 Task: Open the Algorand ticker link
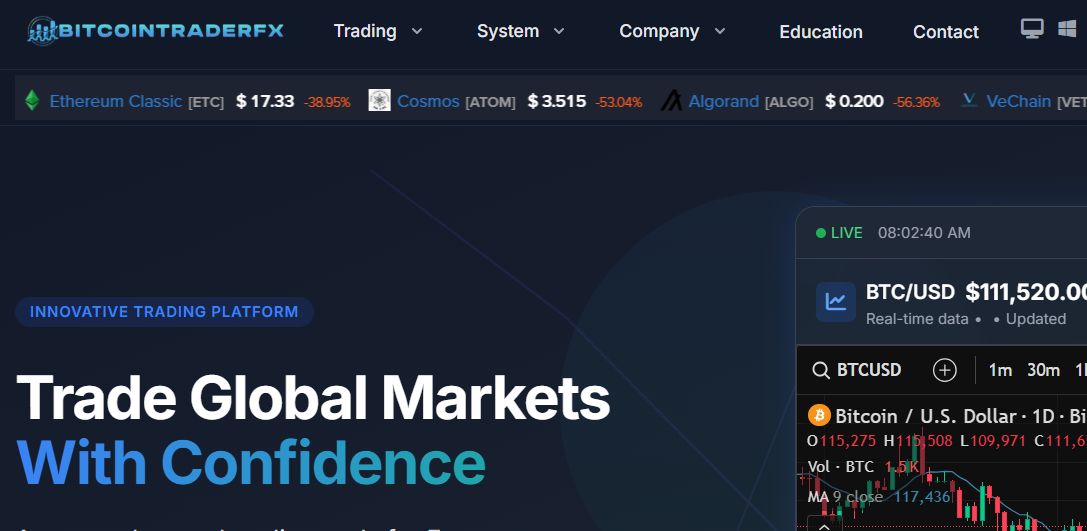pos(724,101)
